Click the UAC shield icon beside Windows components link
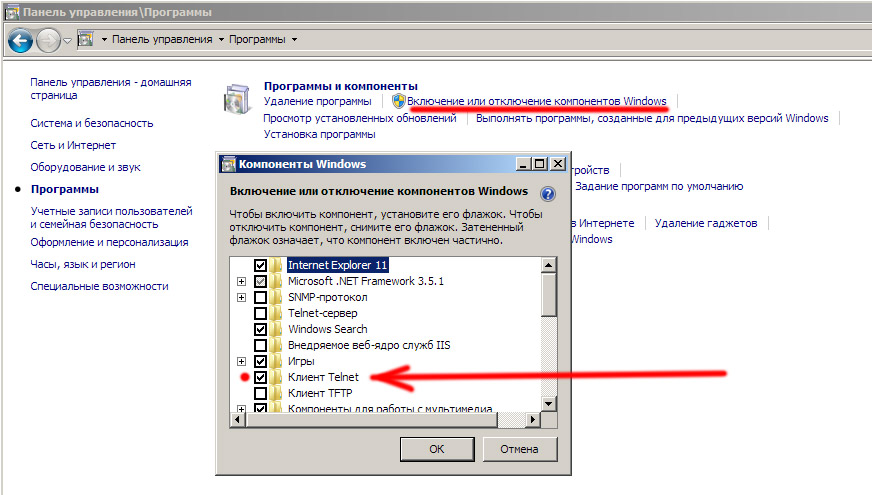872x495 pixels. point(397,102)
